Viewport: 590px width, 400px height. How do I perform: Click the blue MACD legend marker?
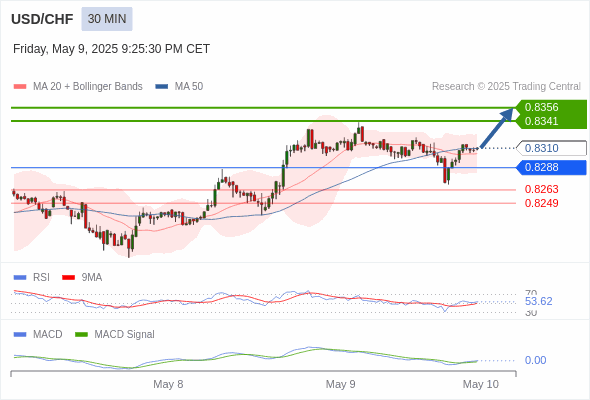20,335
